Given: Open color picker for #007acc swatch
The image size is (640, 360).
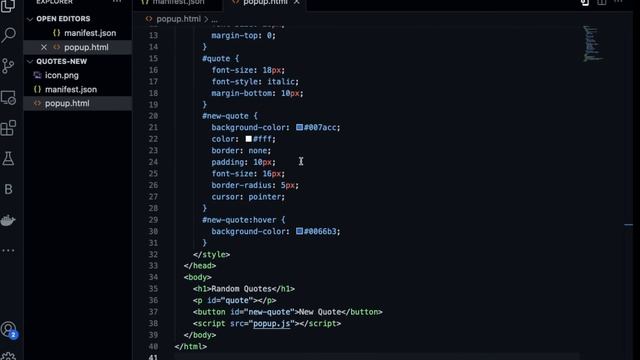Looking at the screenshot, I should [x=299, y=127].
